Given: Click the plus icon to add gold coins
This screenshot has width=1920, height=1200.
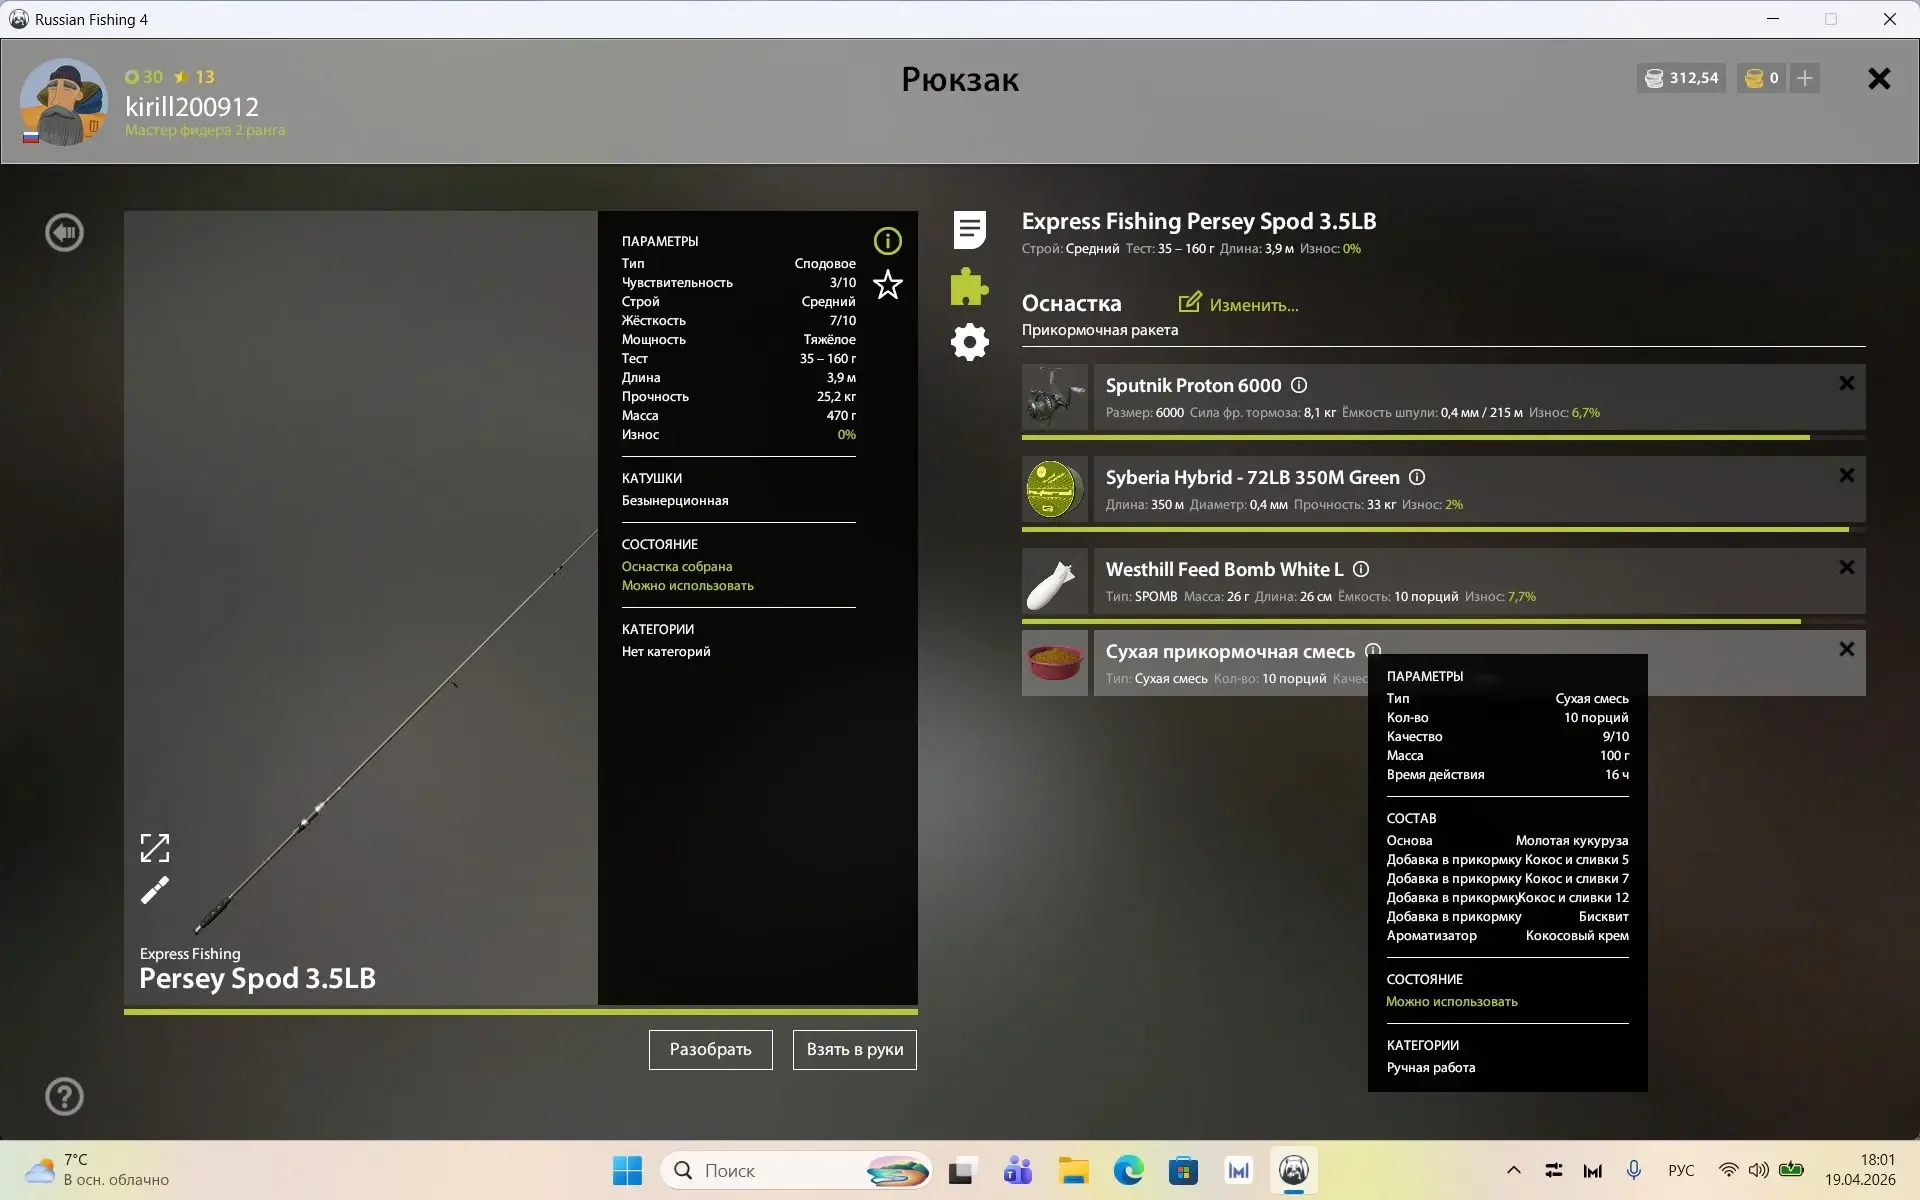Looking at the screenshot, I should pos(1804,78).
